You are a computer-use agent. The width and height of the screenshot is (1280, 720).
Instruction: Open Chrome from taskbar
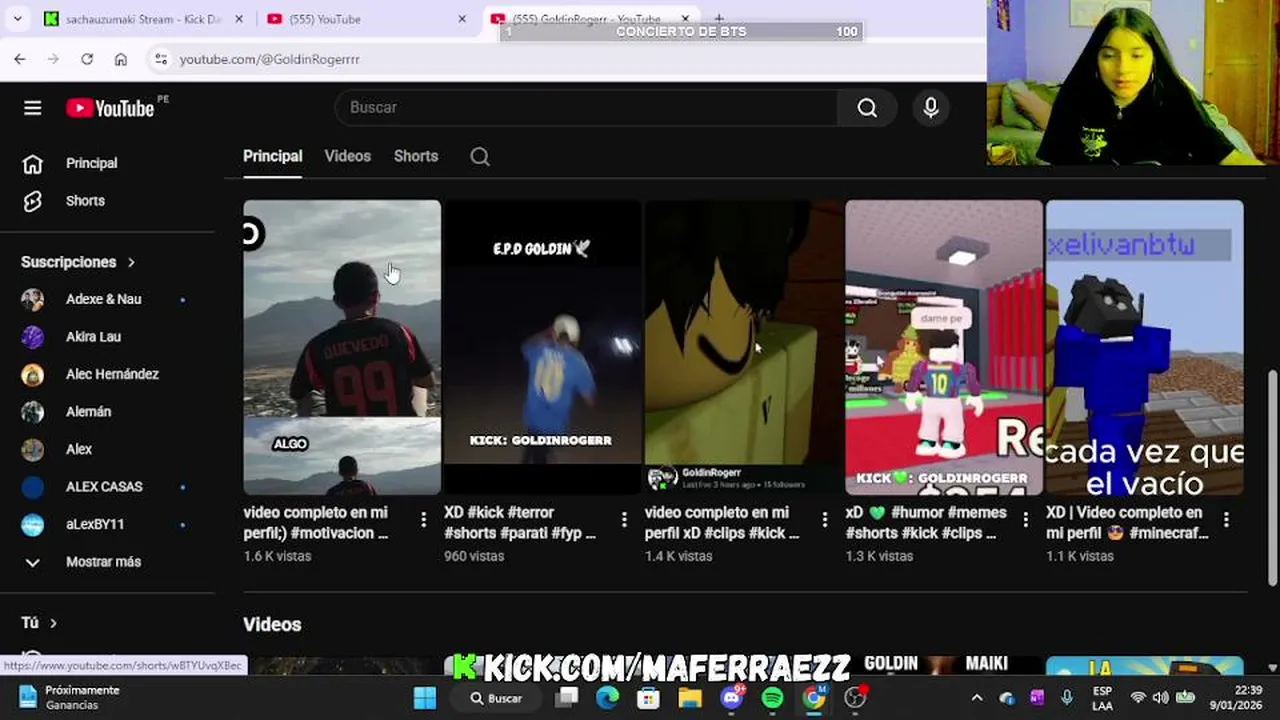814,698
